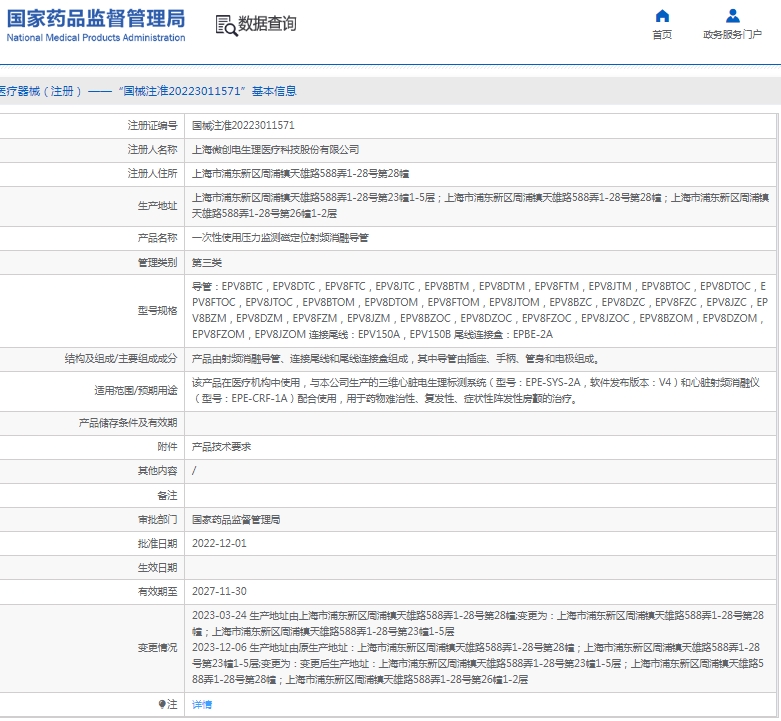Click approval date 2022-12-01
781x721 pixels.
[x=219, y=543]
